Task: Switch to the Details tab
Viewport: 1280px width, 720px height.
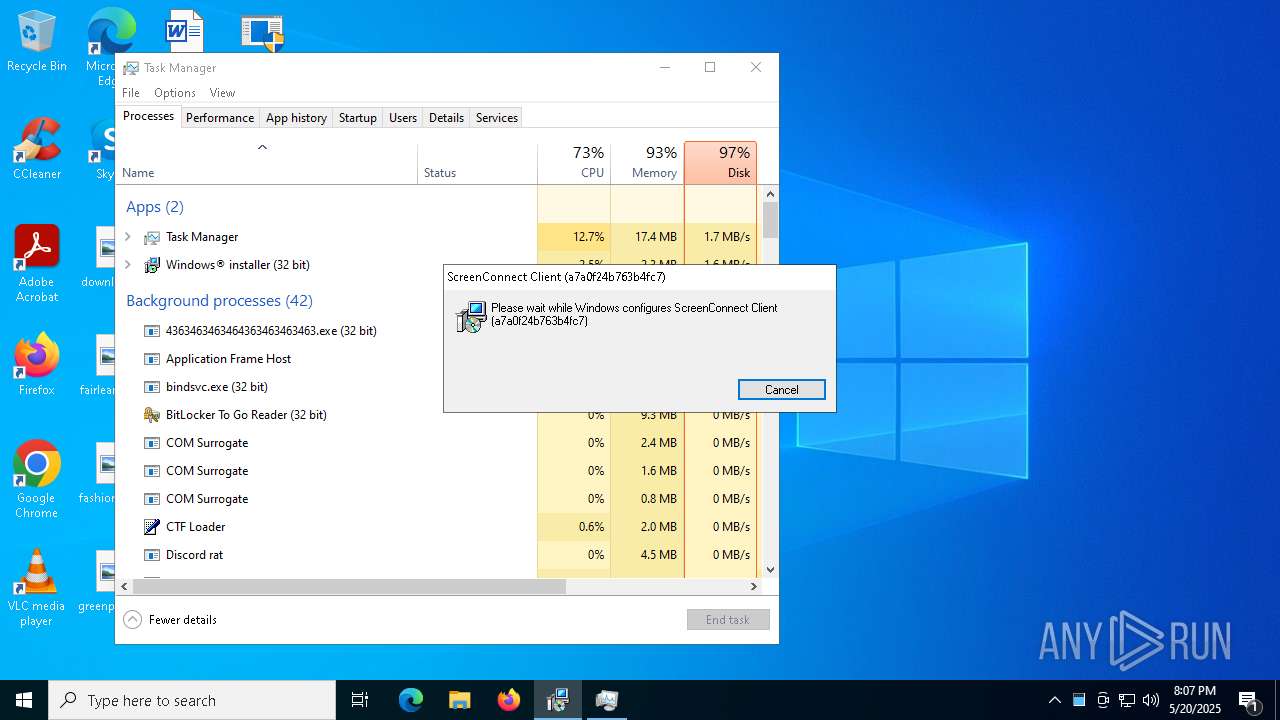Action: point(446,118)
